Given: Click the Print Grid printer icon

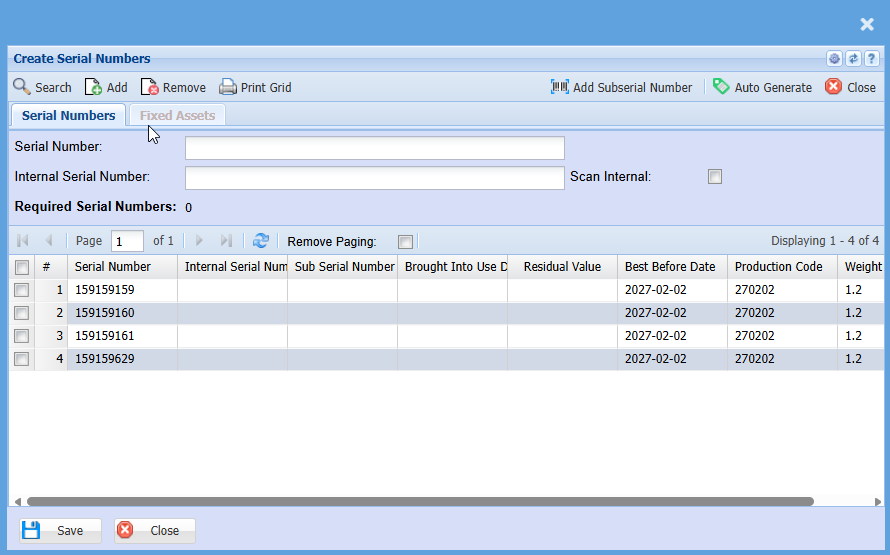Looking at the screenshot, I should click(228, 87).
